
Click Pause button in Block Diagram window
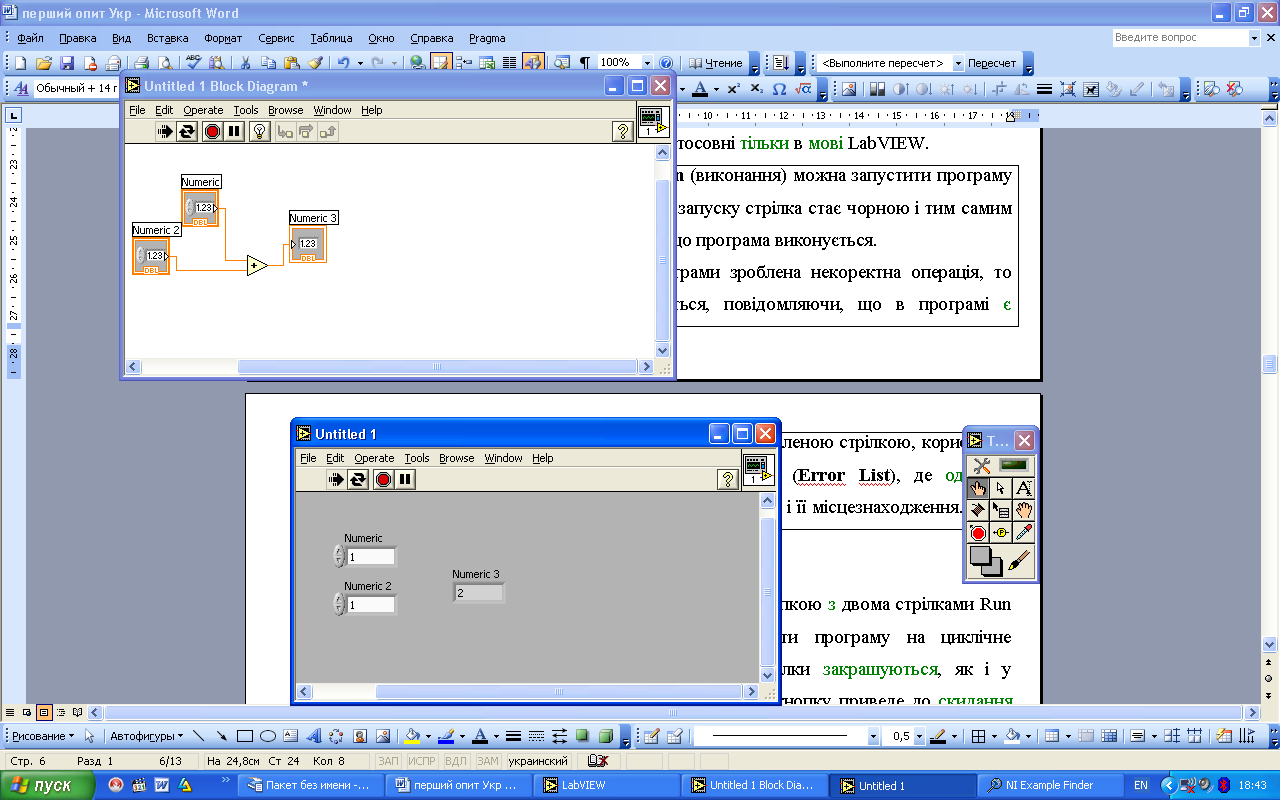pos(234,131)
